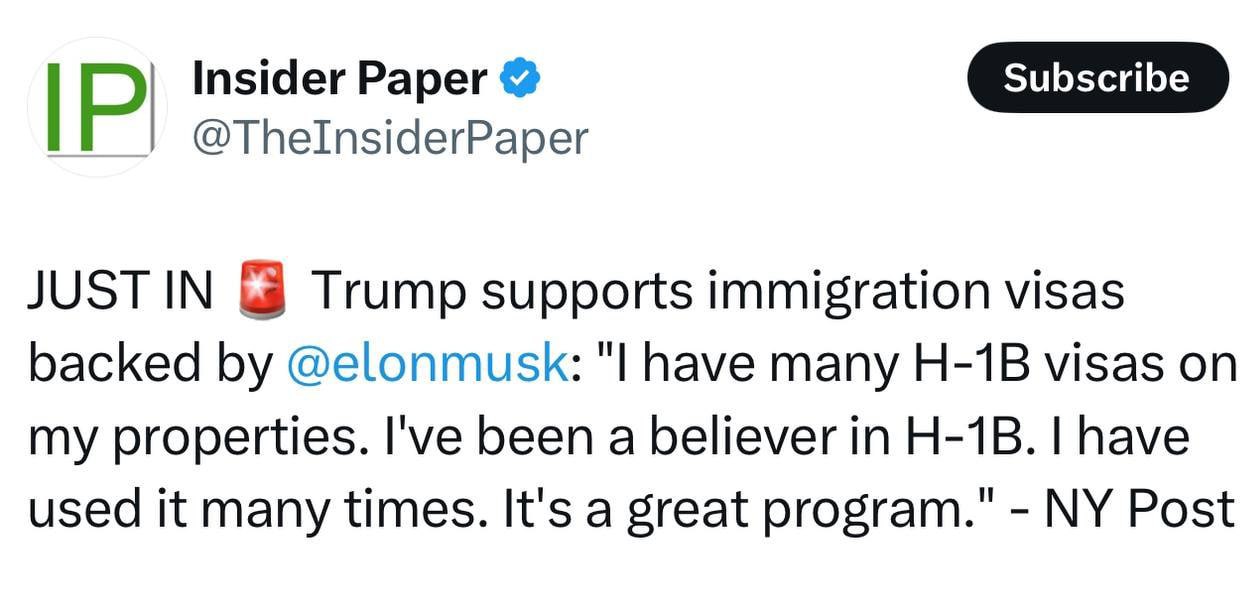Viewport: 1258px width, 612px height.
Task: Click the words "backed by" in tweet
Action: click(149, 364)
